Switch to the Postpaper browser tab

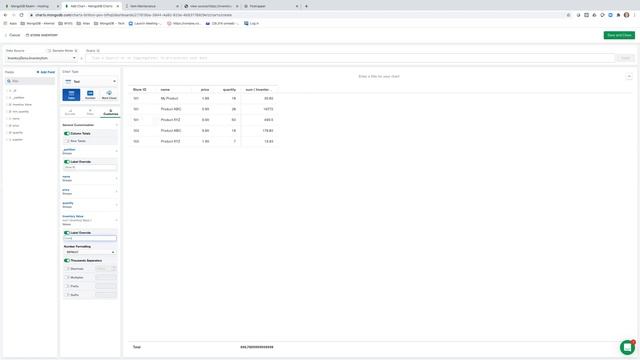click(x=271, y=6)
